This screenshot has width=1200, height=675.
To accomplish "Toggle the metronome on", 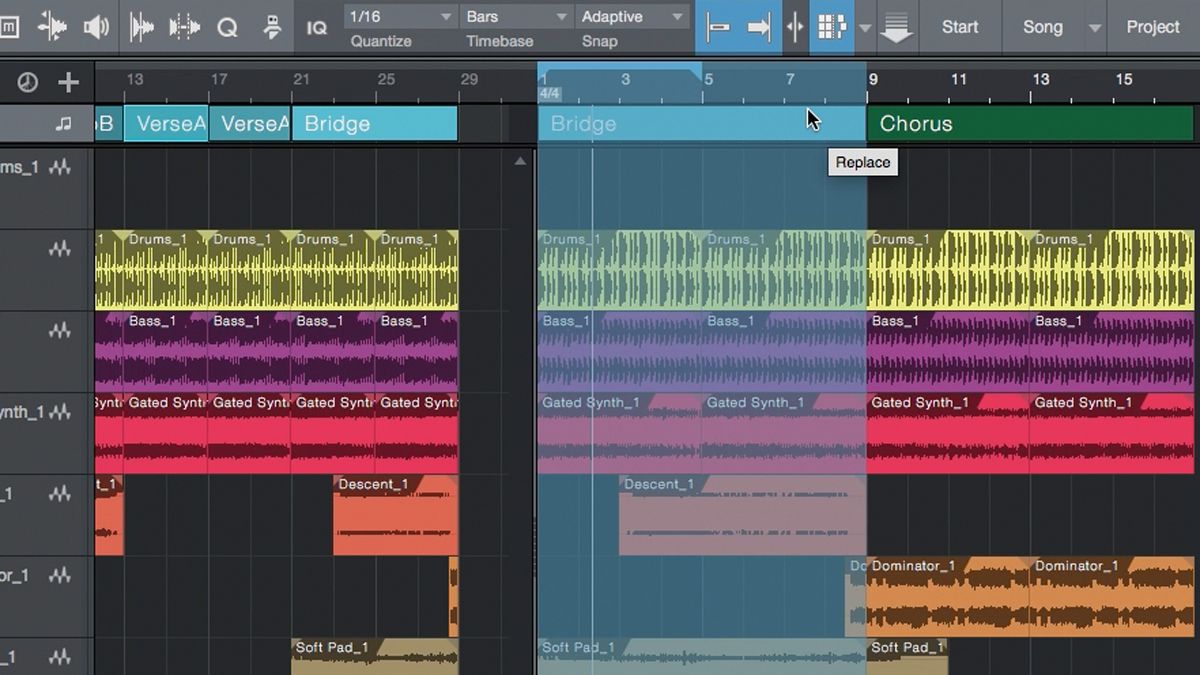I will pos(12,27).
